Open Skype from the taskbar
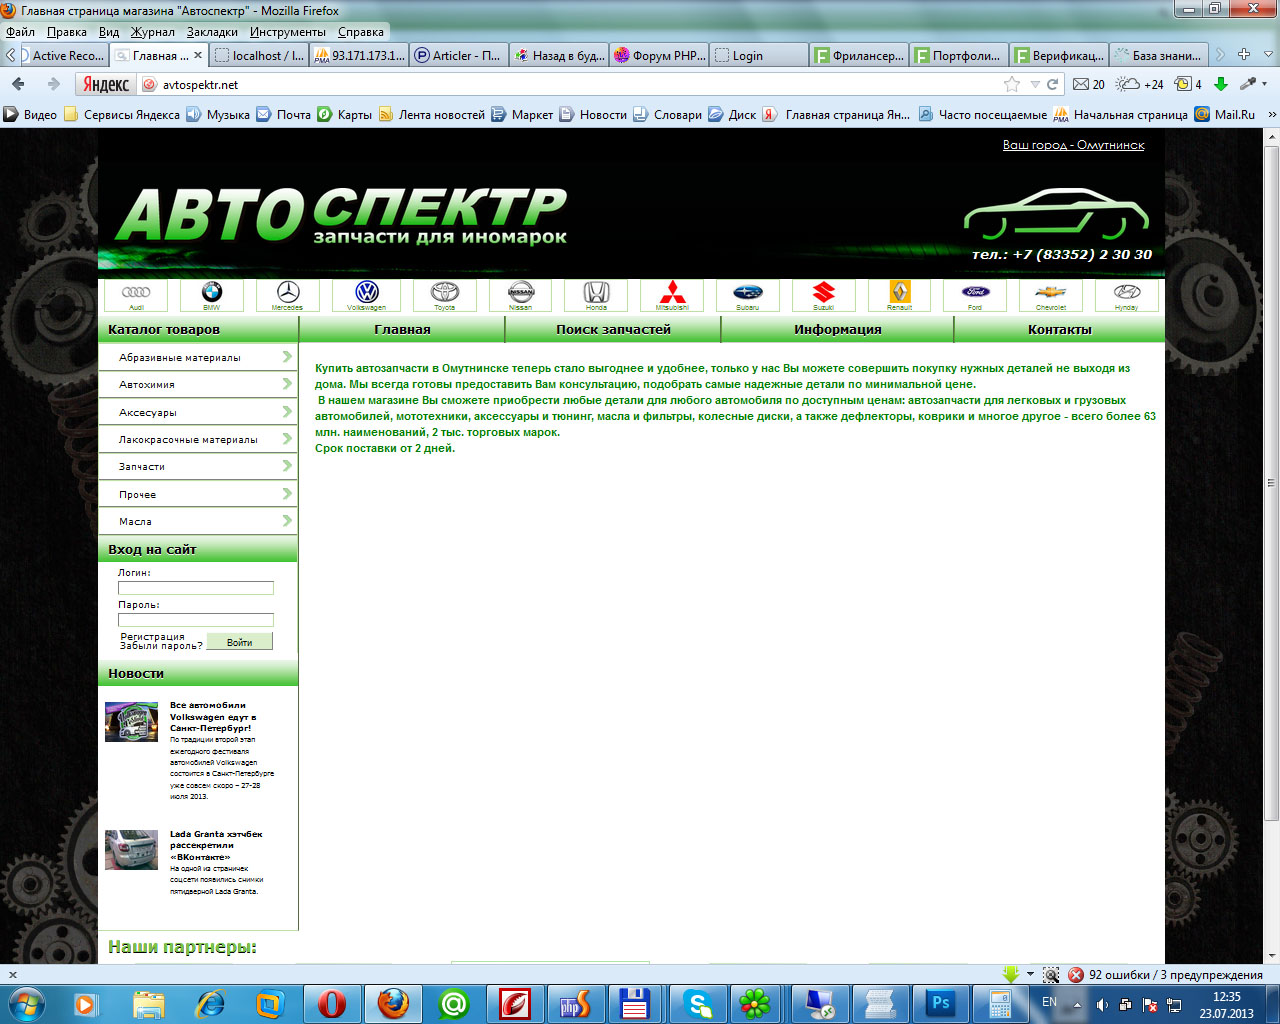Image resolution: width=1280 pixels, height=1024 pixels. pos(697,1003)
